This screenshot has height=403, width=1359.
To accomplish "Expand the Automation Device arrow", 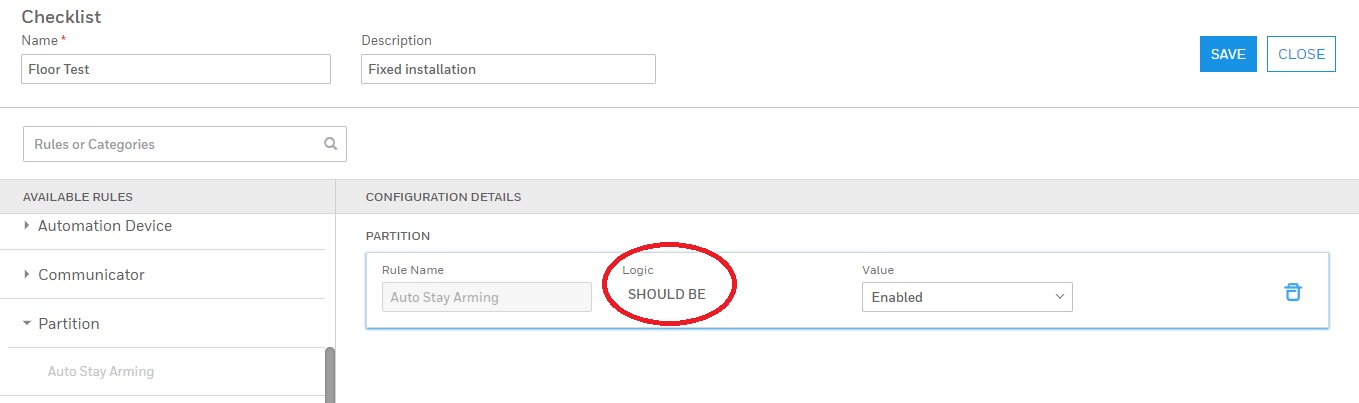I will point(27,226).
